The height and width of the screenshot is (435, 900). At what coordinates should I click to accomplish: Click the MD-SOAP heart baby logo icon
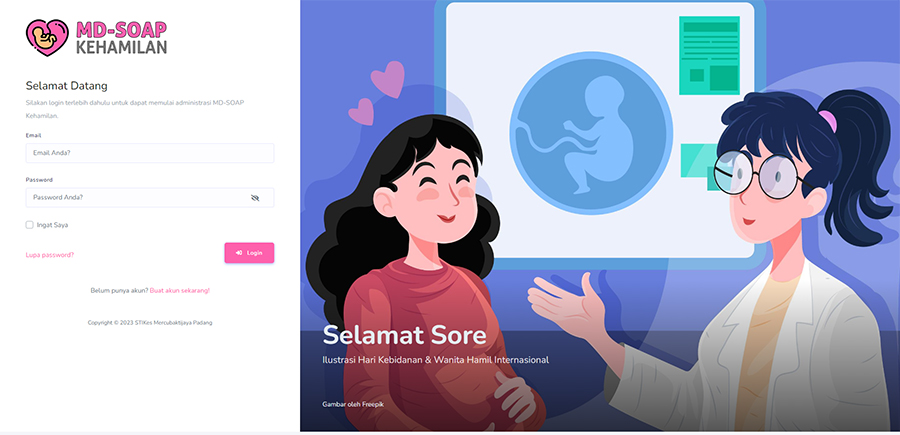pyautogui.click(x=47, y=38)
